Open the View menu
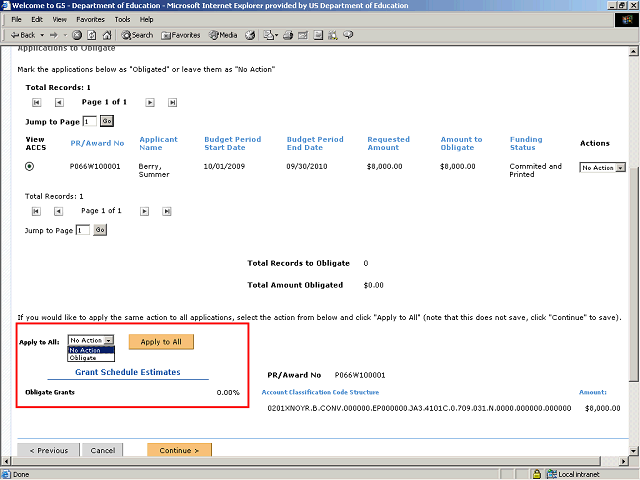The height and width of the screenshot is (480, 640). (x=59, y=19)
